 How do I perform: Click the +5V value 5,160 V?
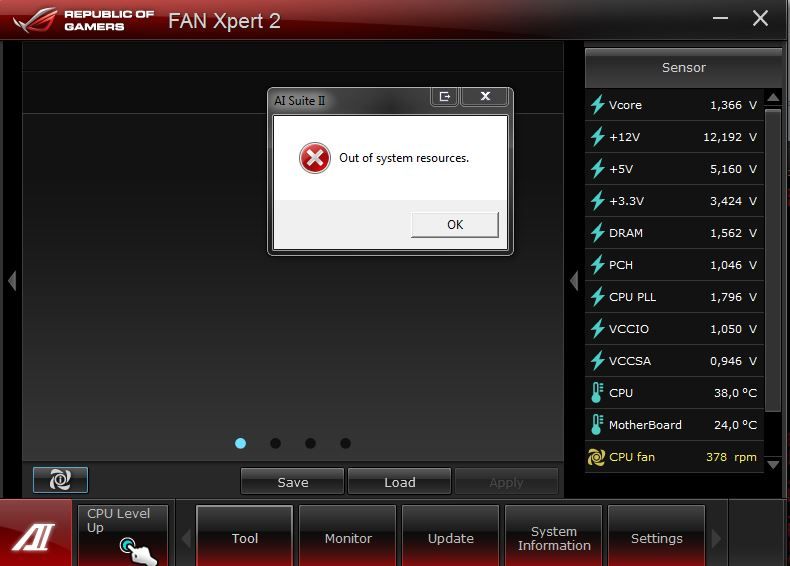[733, 169]
